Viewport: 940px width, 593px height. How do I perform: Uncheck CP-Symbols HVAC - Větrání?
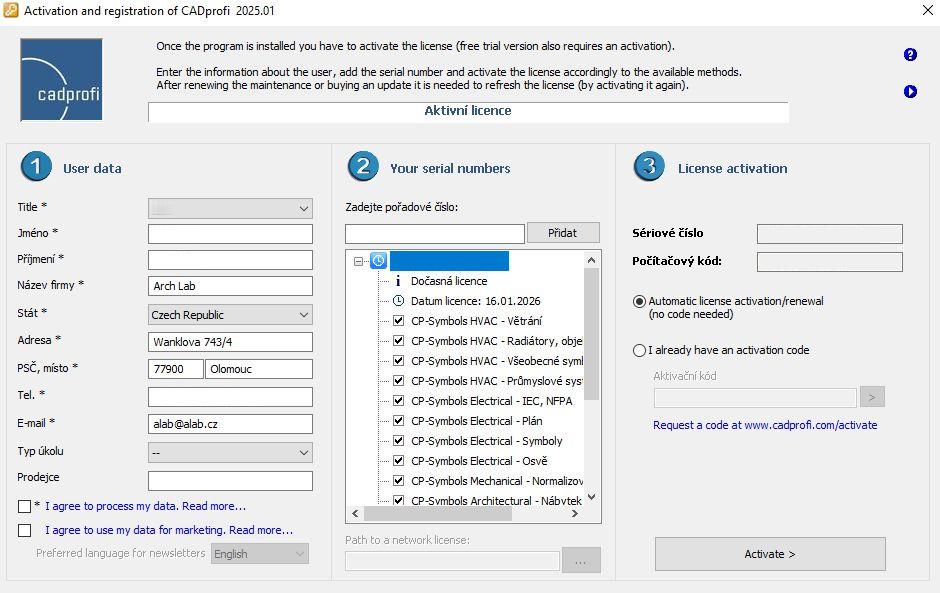click(x=398, y=321)
